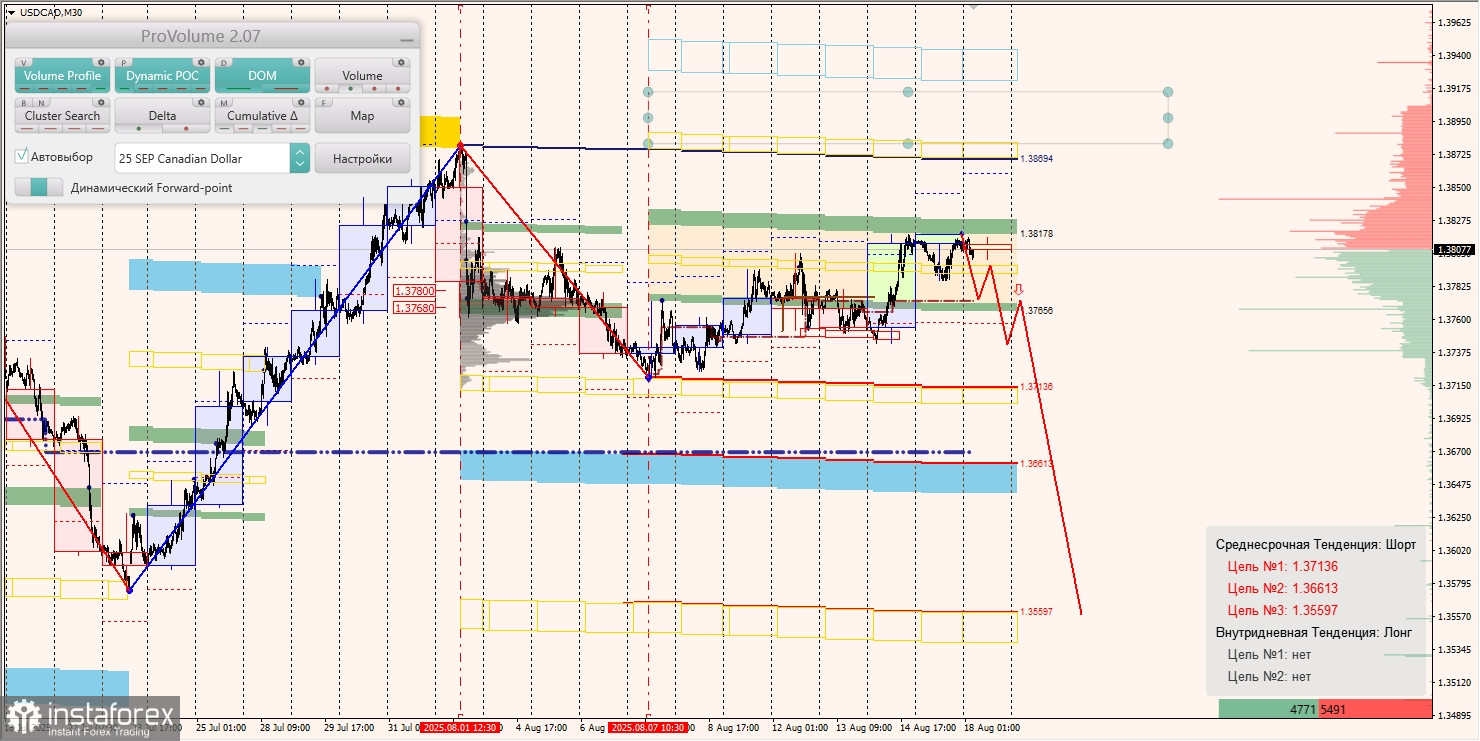Click the N hotkey tag on Cluster Search
Viewport: 1480px width, 741px height.
[x=39, y=102]
